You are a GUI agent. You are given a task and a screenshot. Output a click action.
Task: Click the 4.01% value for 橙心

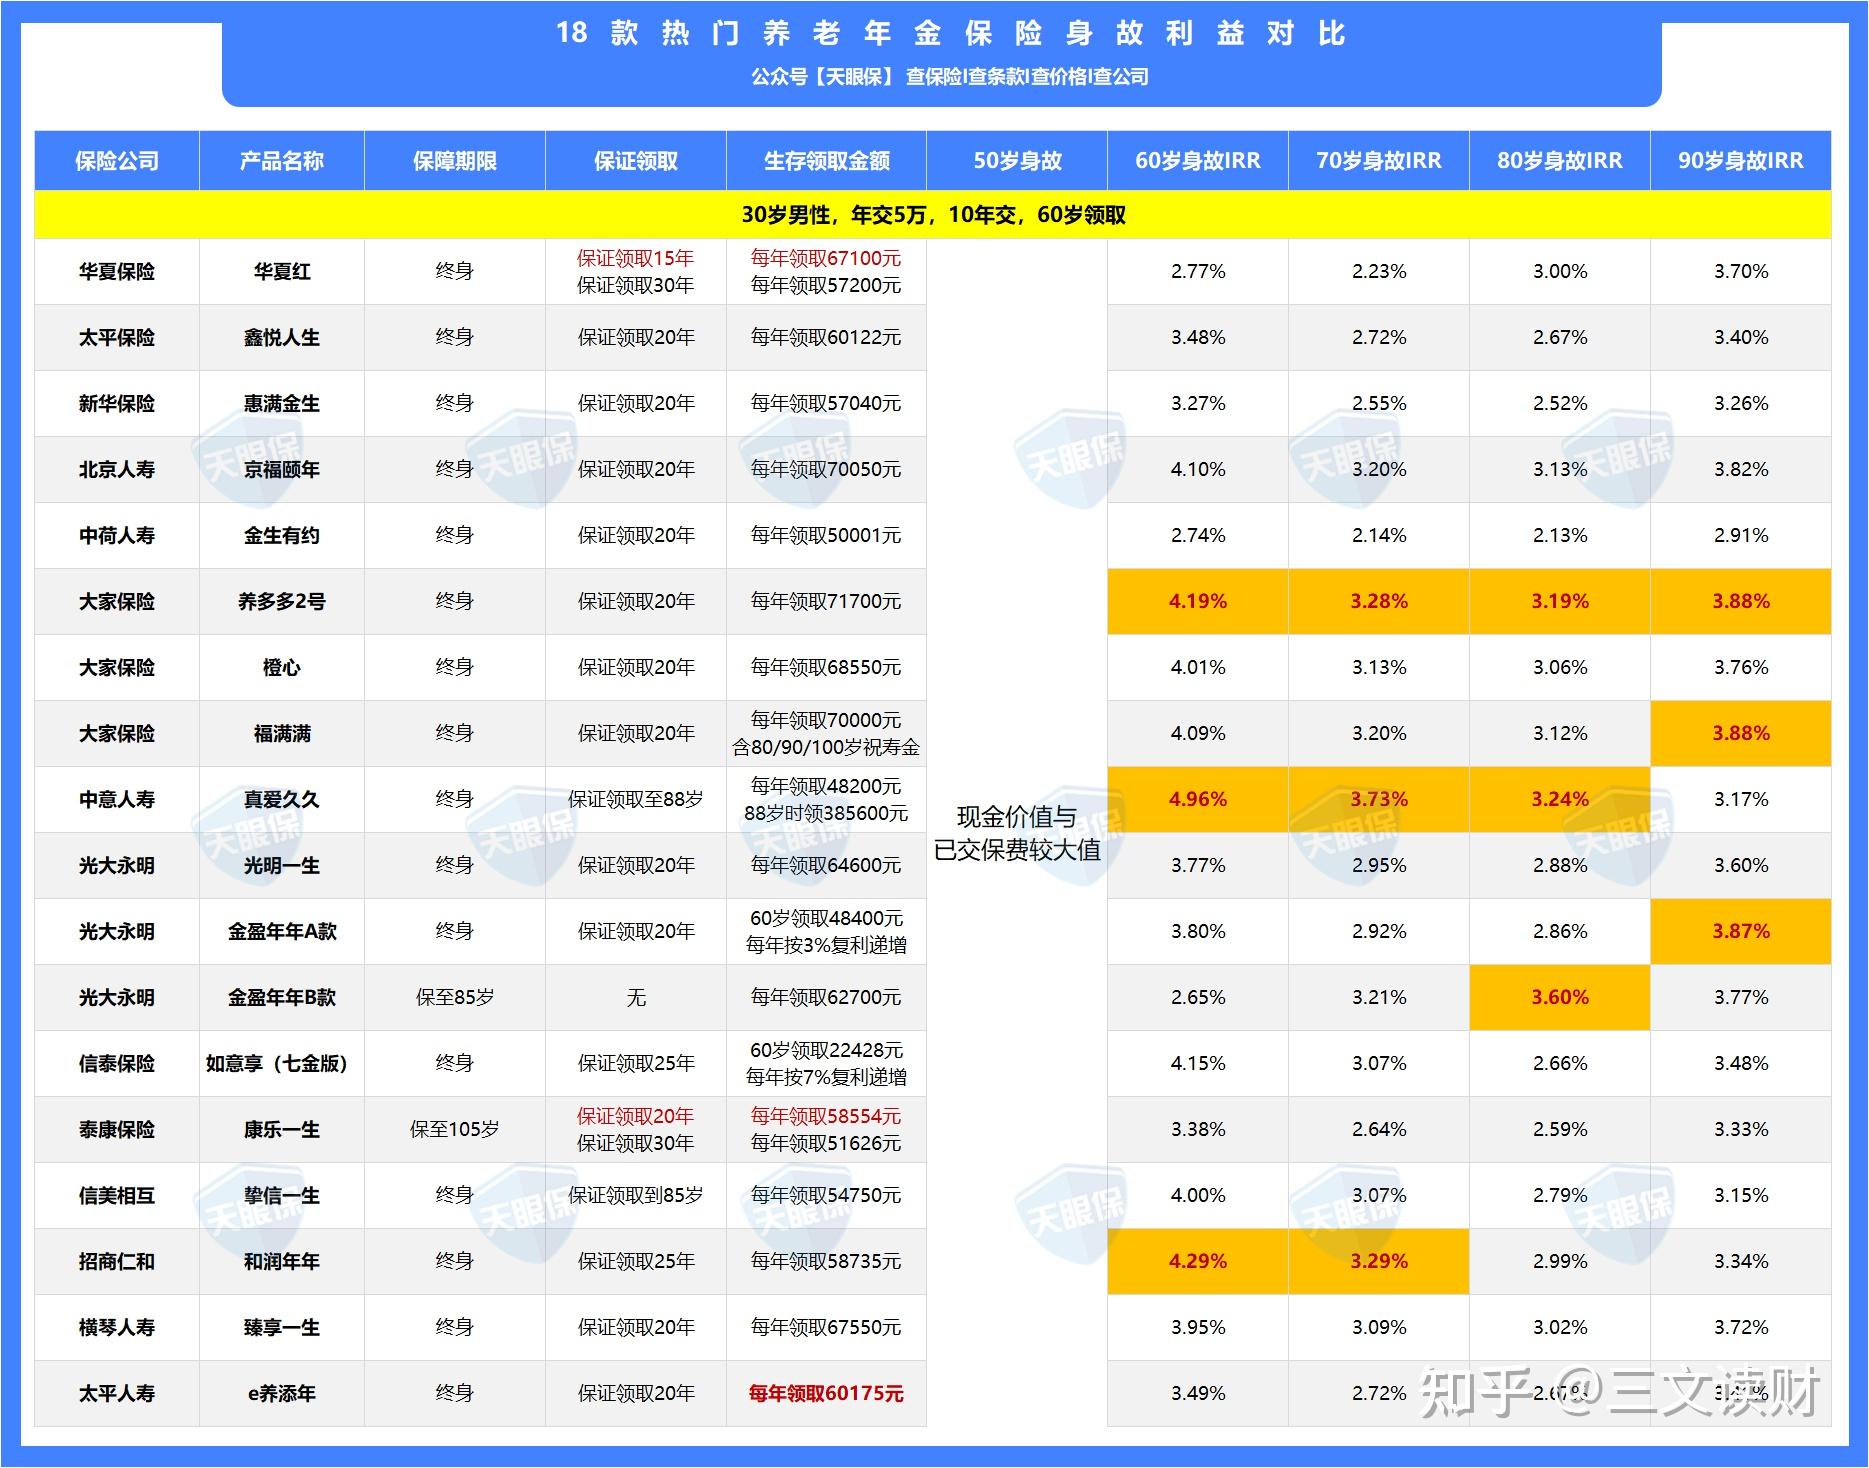pyautogui.click(x=1198, y=668)
